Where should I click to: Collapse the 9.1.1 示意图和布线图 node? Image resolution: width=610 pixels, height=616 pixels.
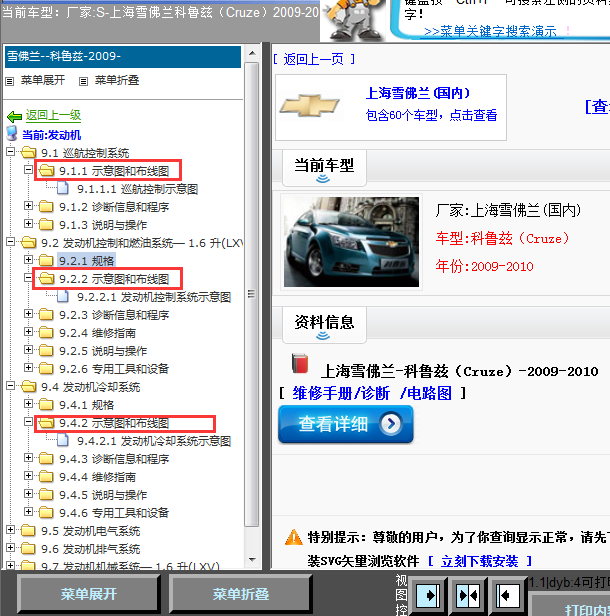[28, 170]
